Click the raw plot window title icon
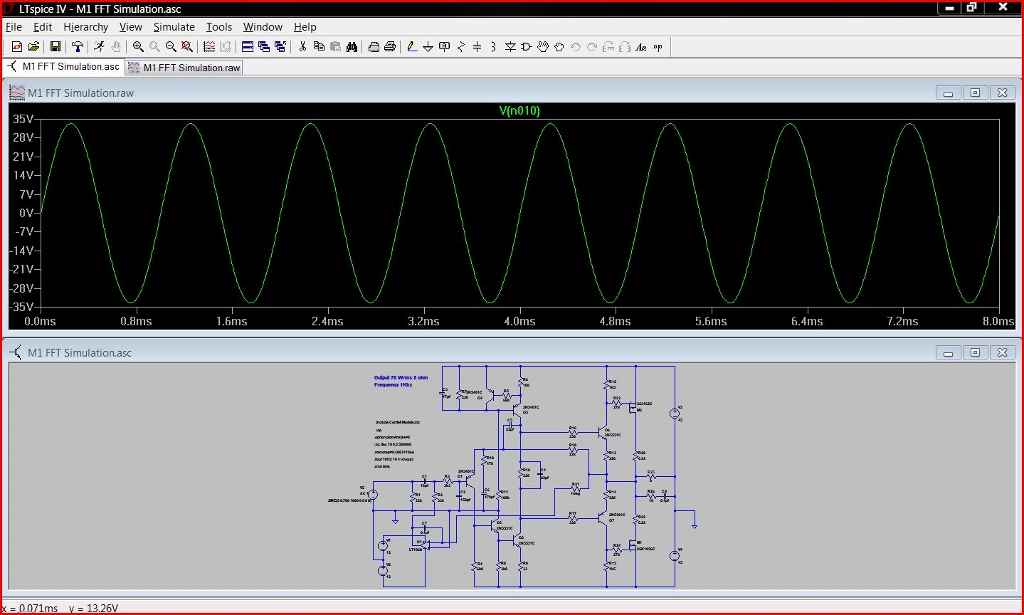Image resolution: width=1024 pixels, height=615 pixels. (17, 93)
